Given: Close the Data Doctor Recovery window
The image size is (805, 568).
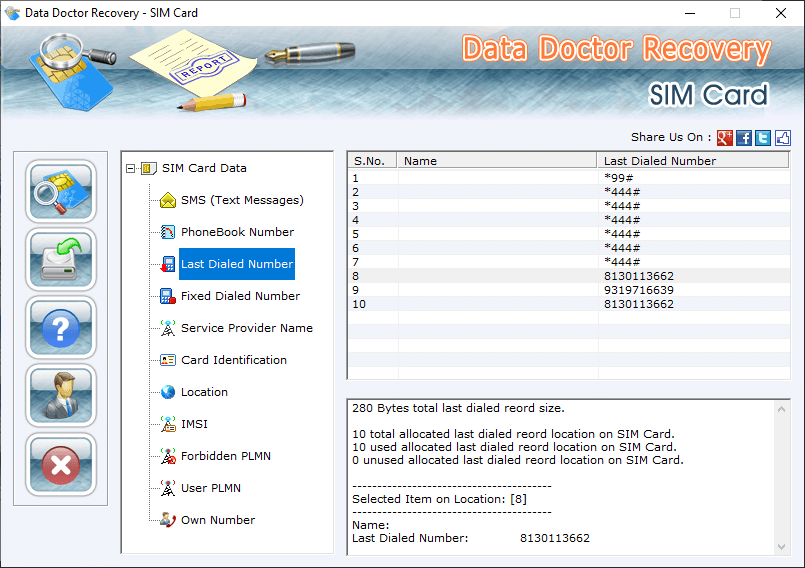Looking at the screenshot, I should (781, 13).
